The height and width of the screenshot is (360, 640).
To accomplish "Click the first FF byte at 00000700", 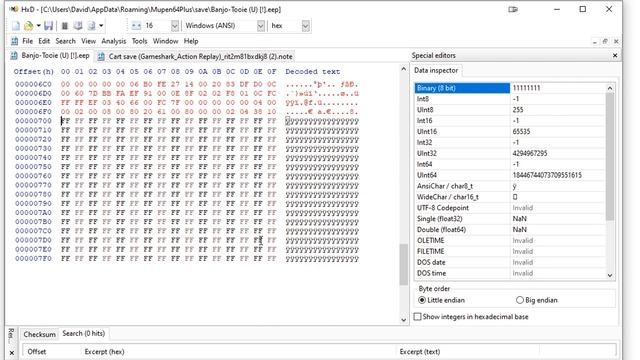I will [x=65, y=121].
